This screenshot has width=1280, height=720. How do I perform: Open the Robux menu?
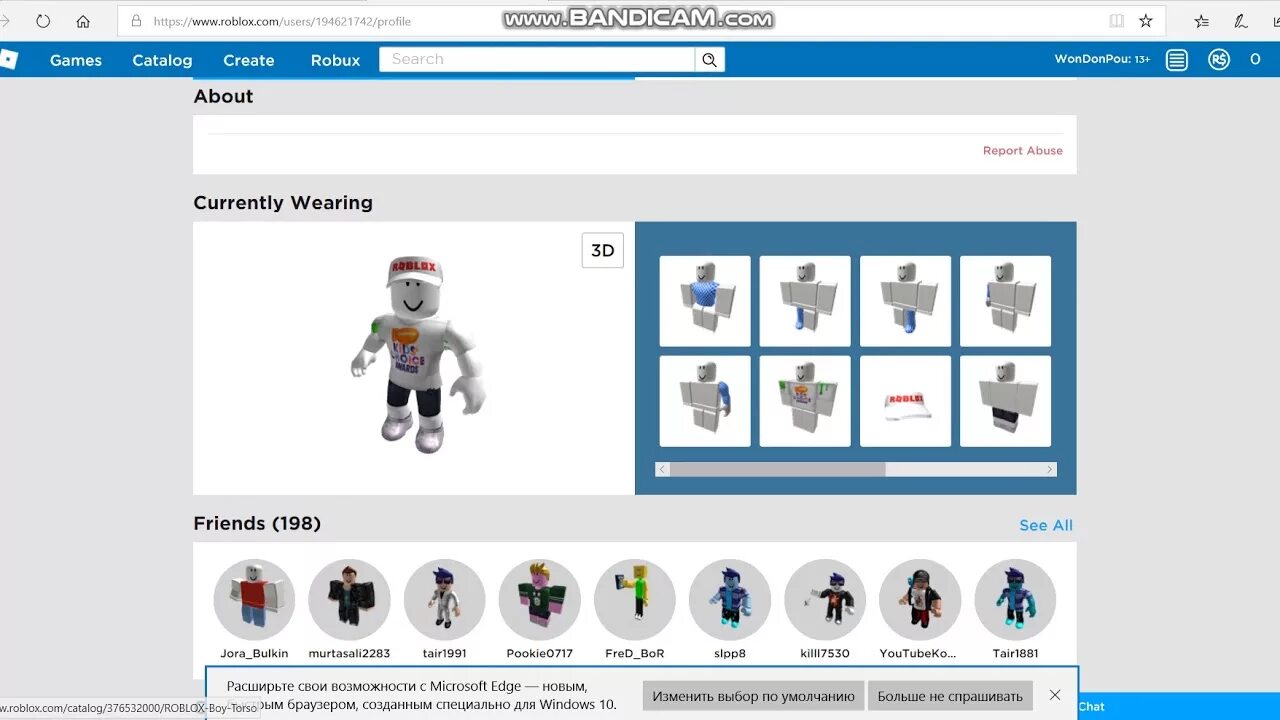pyautogui.click(x=335, y=60)
